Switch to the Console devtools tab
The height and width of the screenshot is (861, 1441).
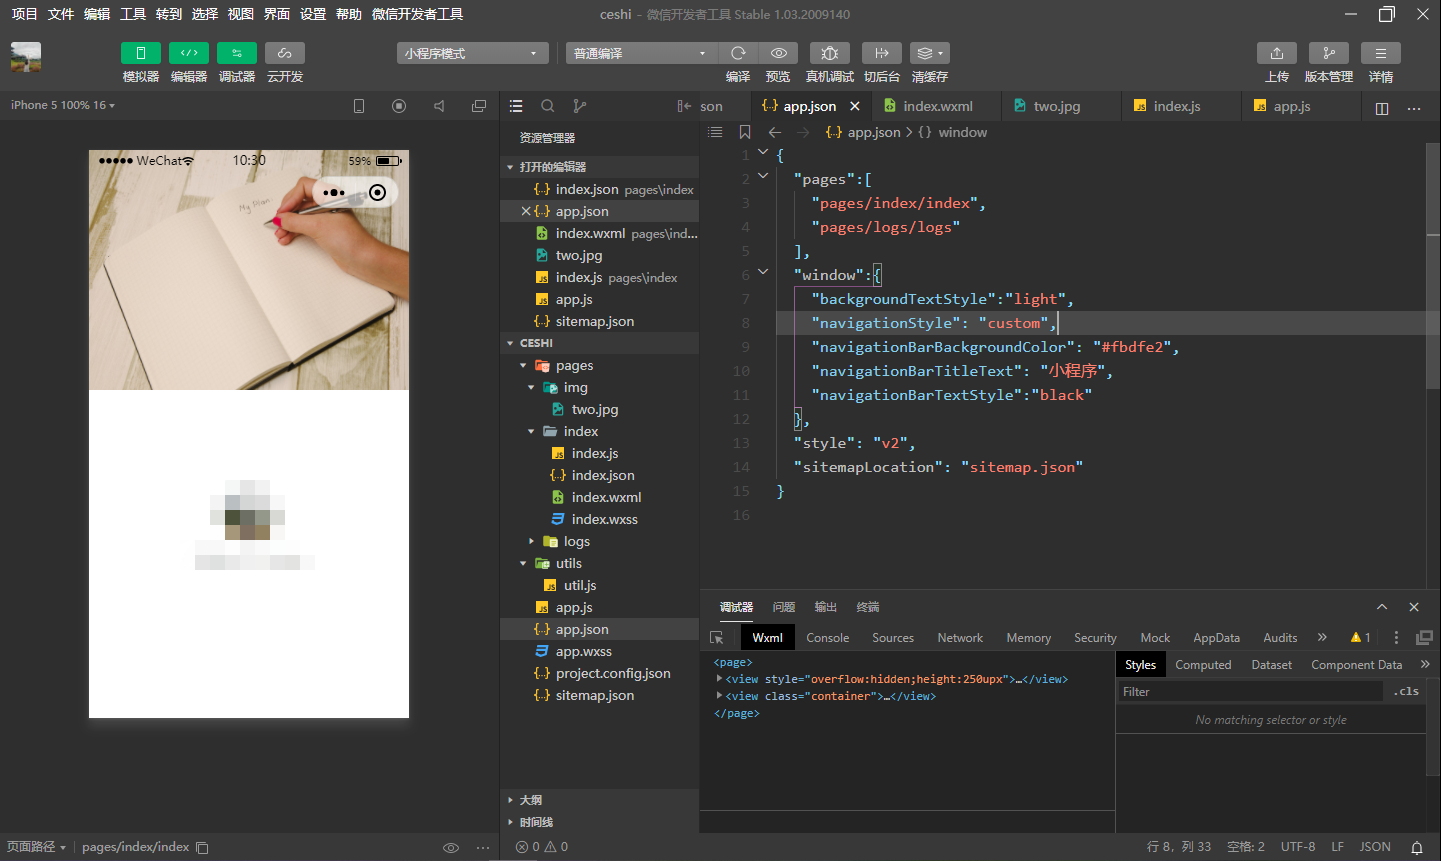click(828, 638)
